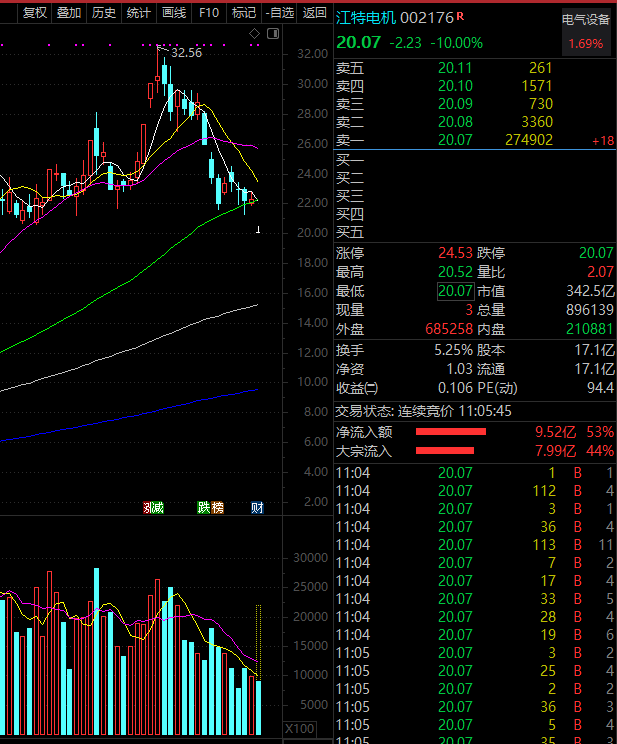This screenshot has height=744, width=617.
Task: Click the 涨 marker icon on chart
Action: point(148,508)
